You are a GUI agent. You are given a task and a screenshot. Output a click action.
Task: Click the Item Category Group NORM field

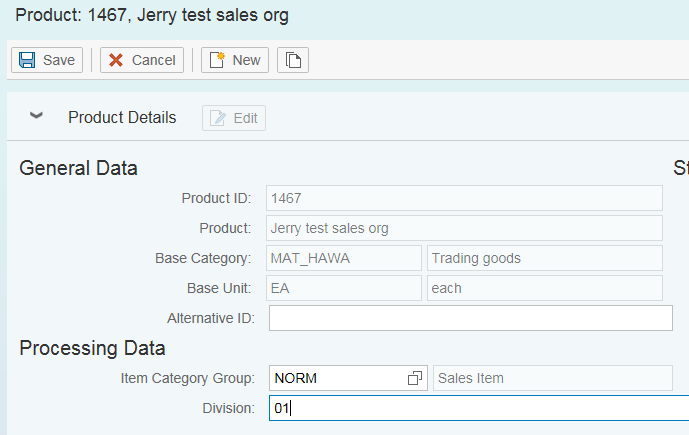pyautogui.click(x=348, y=378)
